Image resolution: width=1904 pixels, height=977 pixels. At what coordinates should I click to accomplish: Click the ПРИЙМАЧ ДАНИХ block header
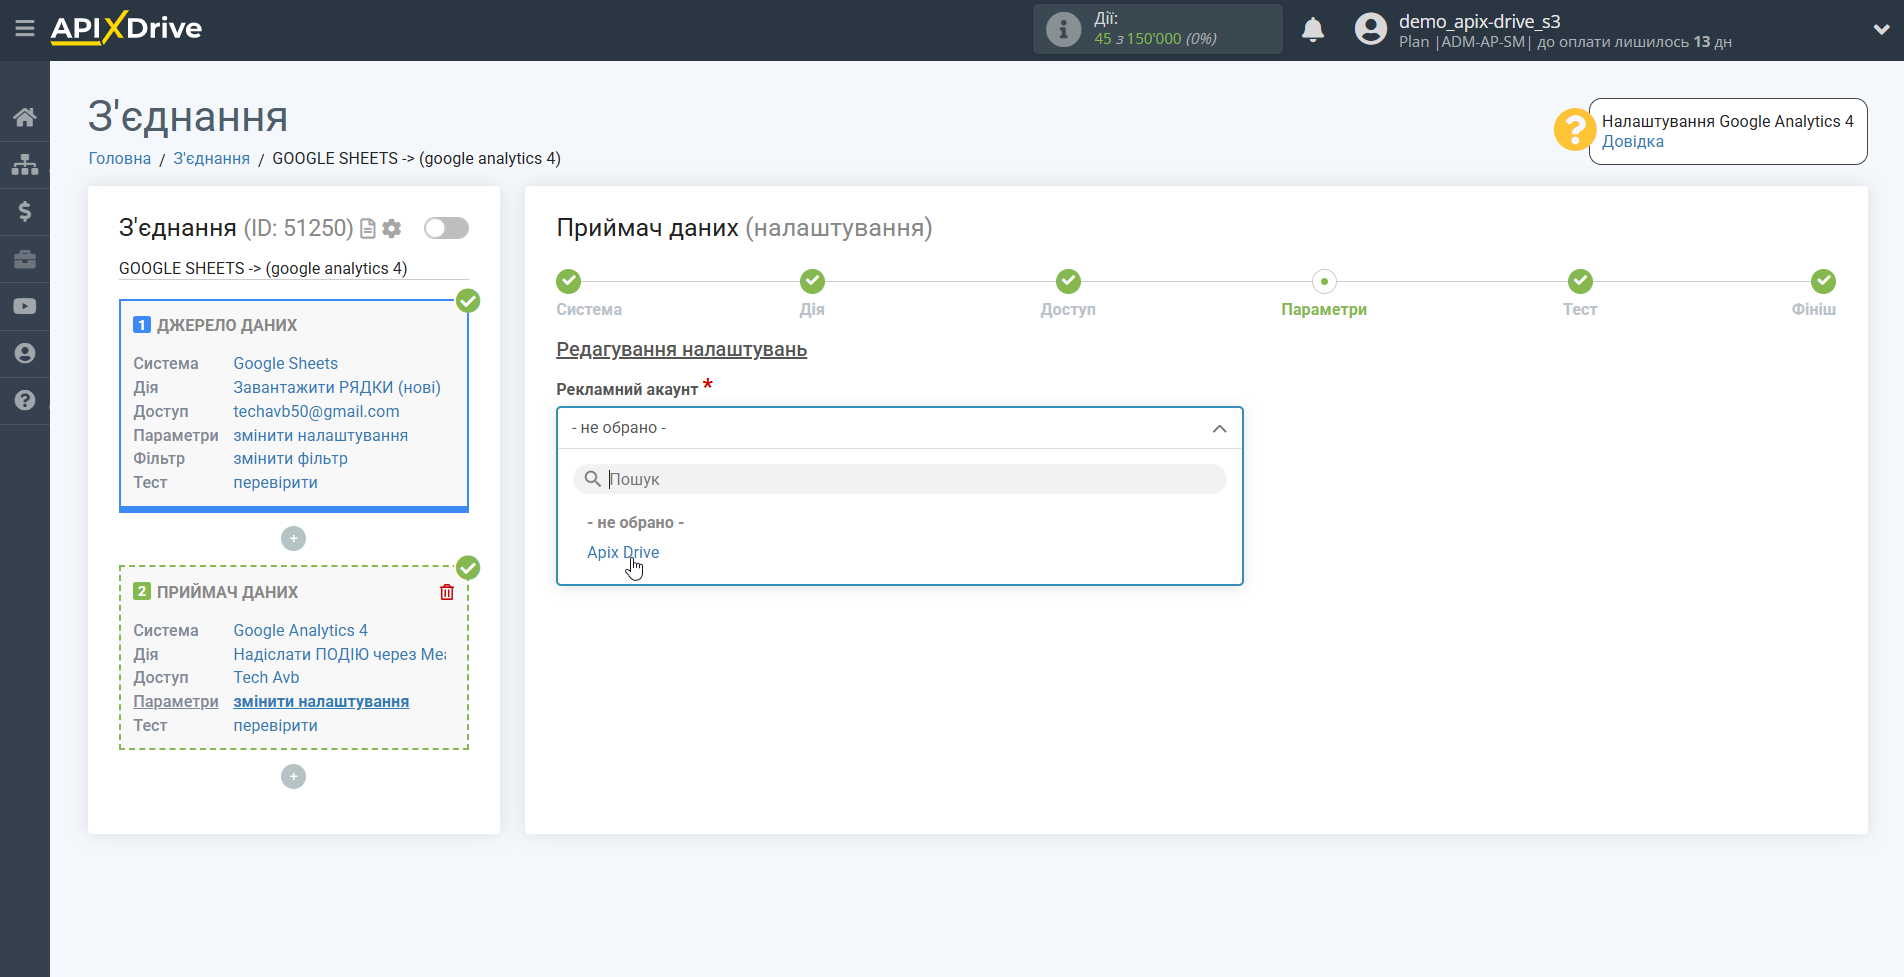pyautogui.click(x=227, y=593)
